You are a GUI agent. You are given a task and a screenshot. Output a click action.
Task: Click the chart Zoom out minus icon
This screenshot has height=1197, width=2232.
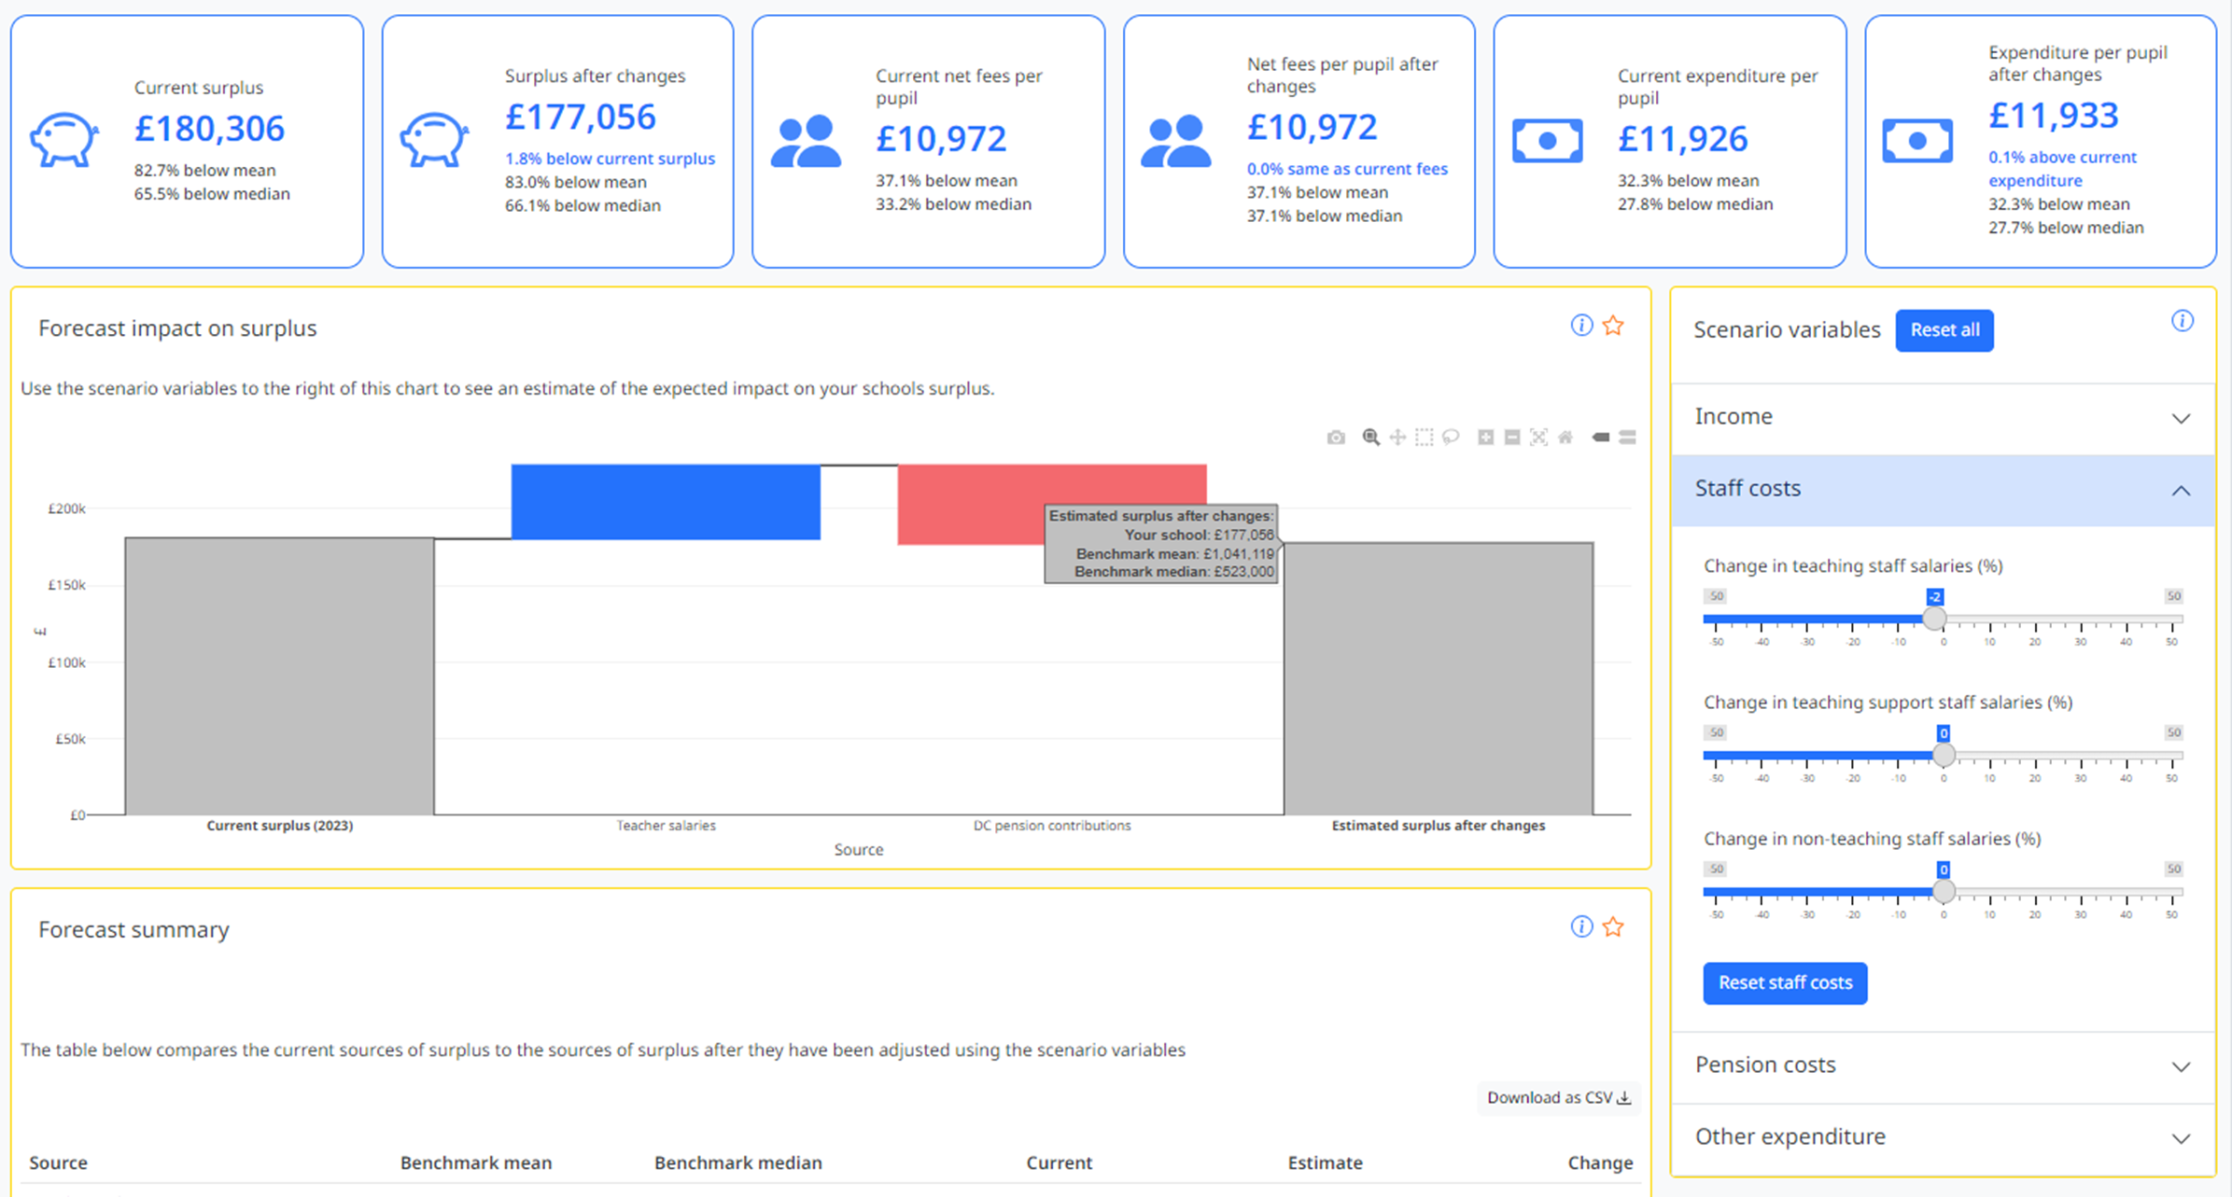[x=1512, y=437]
